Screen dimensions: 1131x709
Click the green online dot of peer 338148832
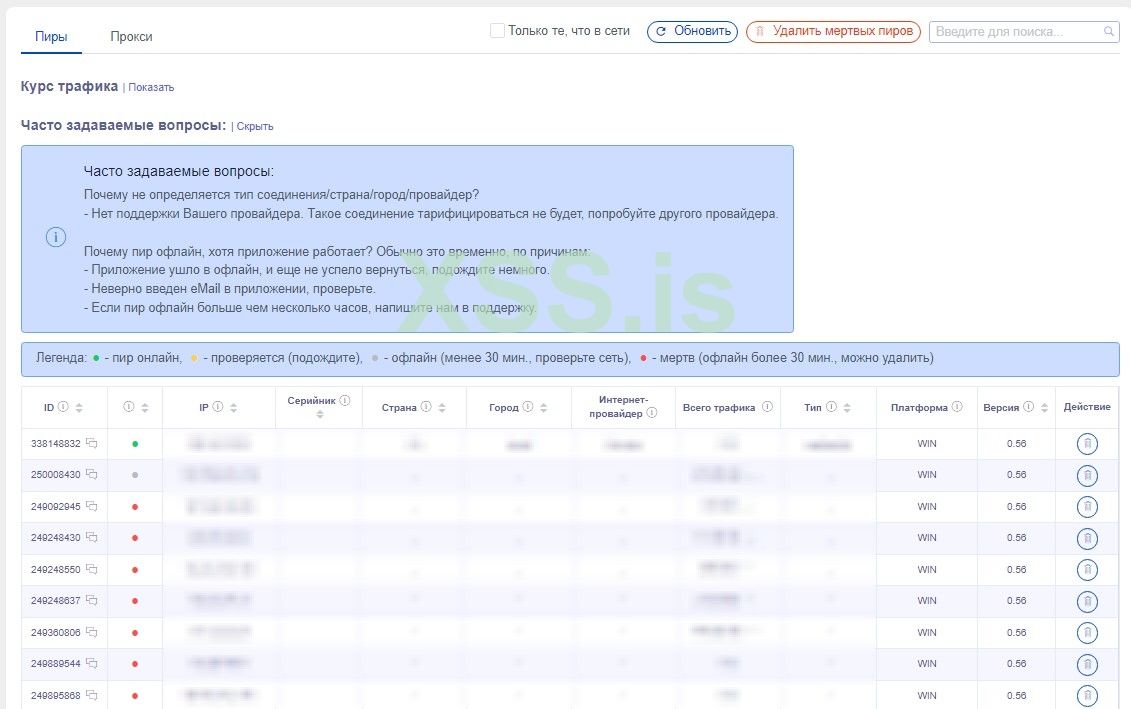click(135, 444)
